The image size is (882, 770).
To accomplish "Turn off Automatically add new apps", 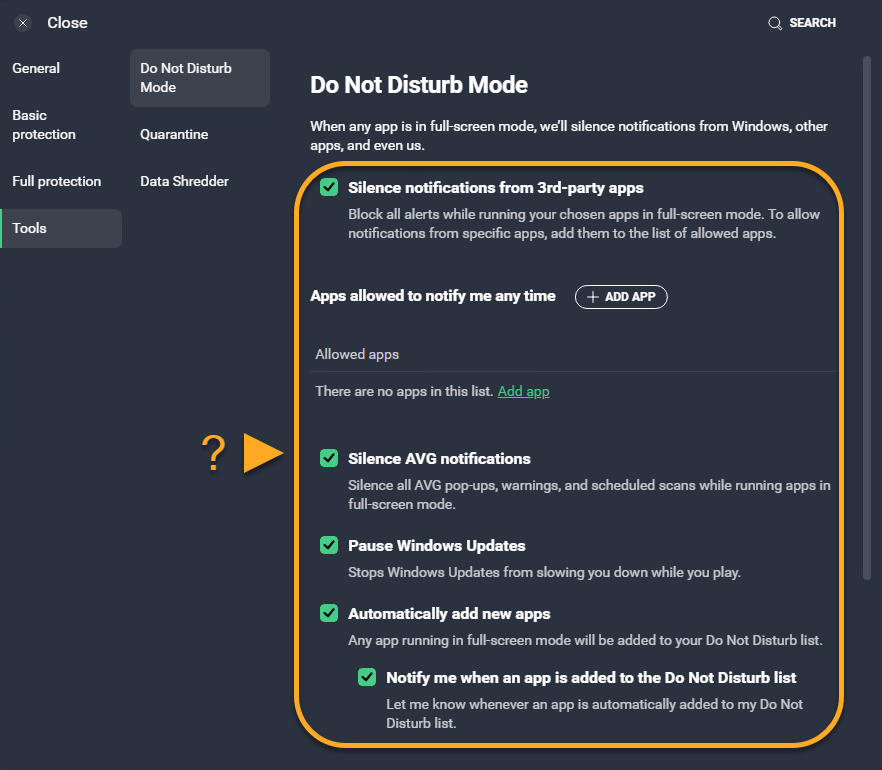I will 329,613.
